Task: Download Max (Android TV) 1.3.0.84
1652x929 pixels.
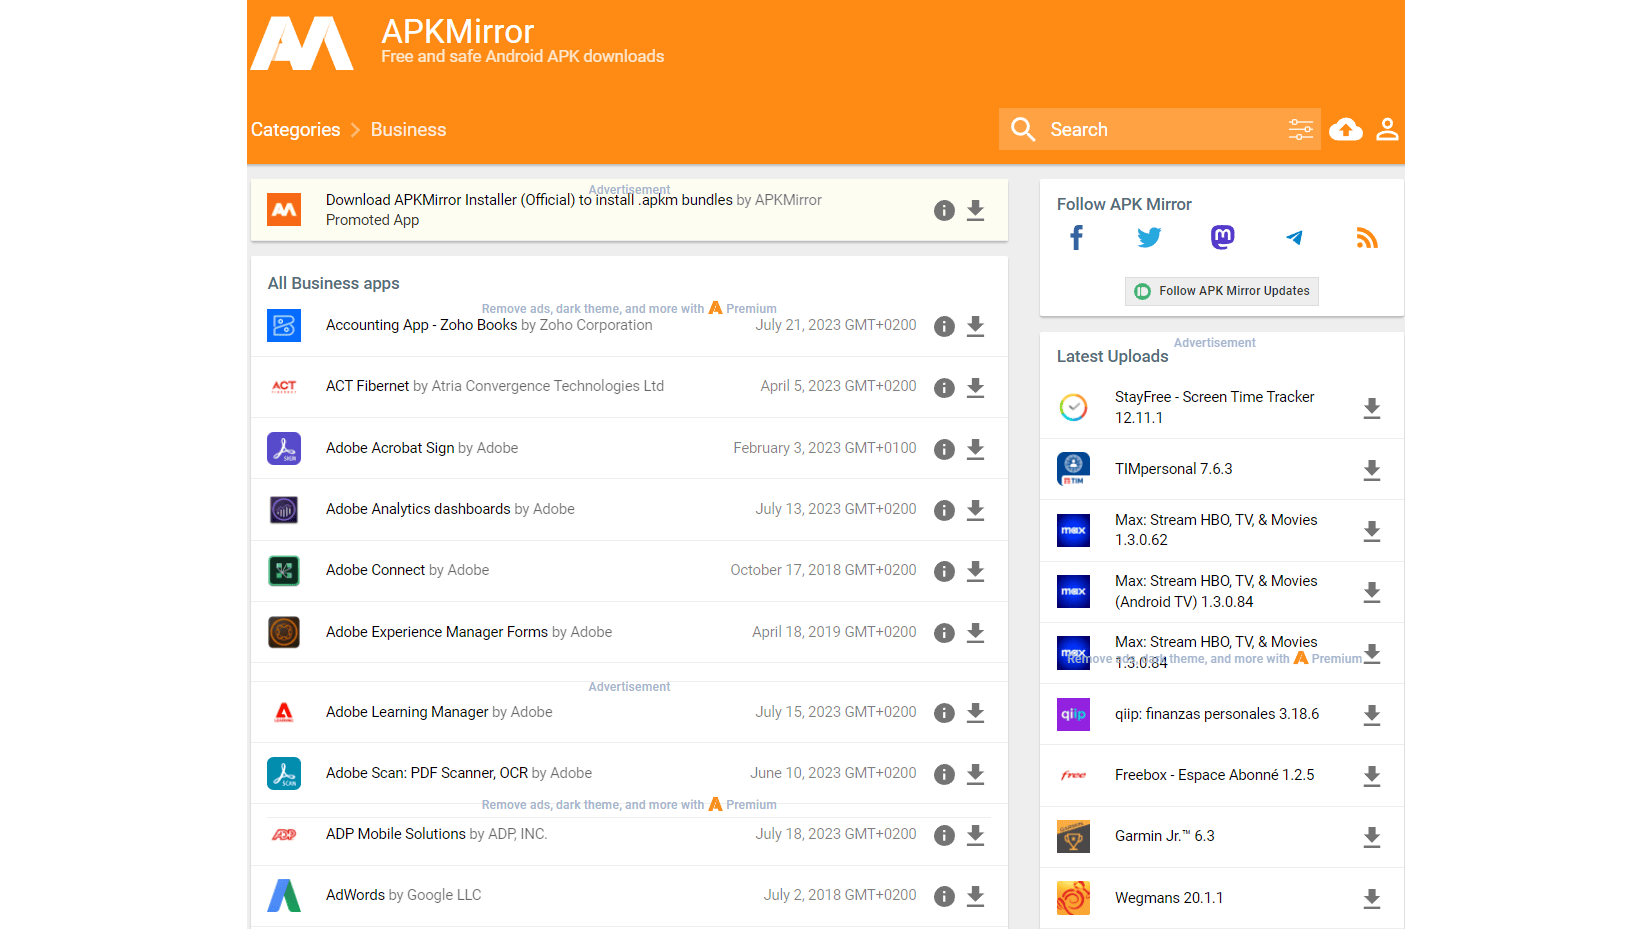Action: point(1372,592)
